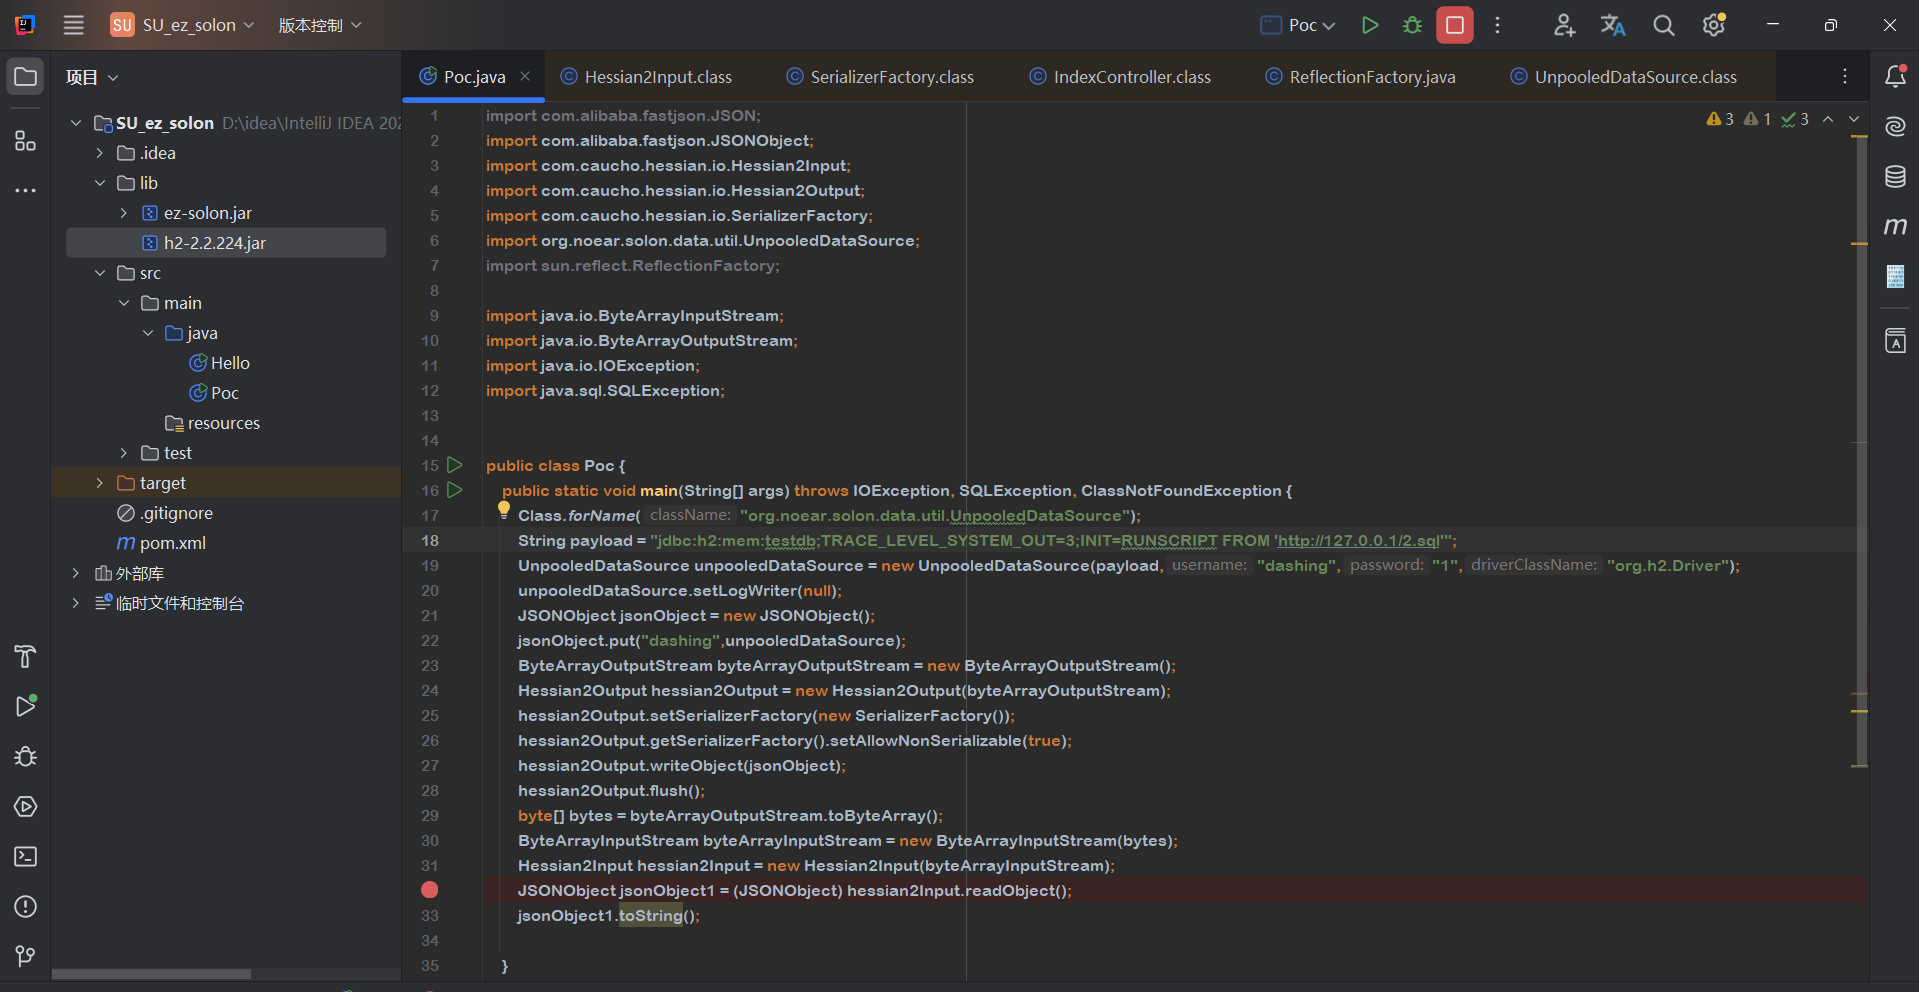The height and width of the screenshot is (992, 1919).
Task: Open the 项目 view dropdown
Action: (x=92, y=77)
